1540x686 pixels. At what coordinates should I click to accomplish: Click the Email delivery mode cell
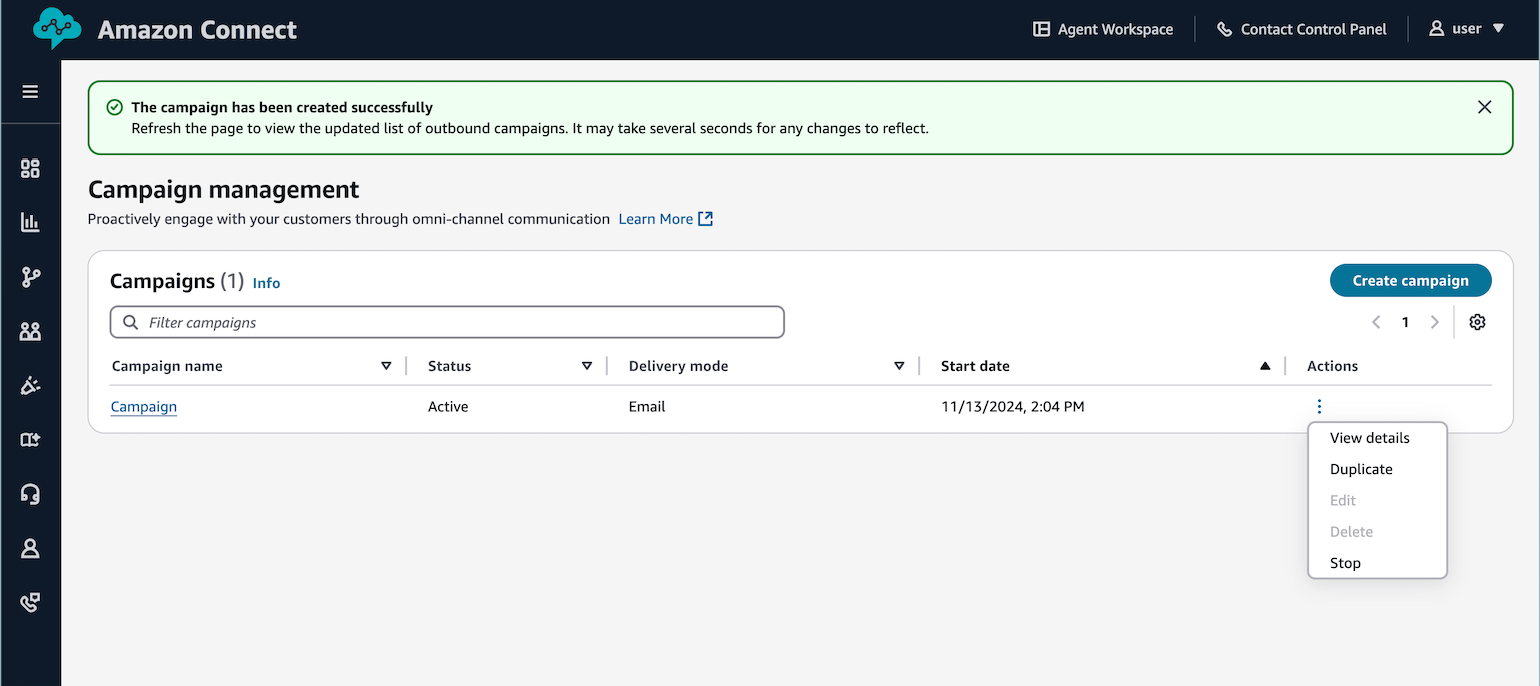647,406
